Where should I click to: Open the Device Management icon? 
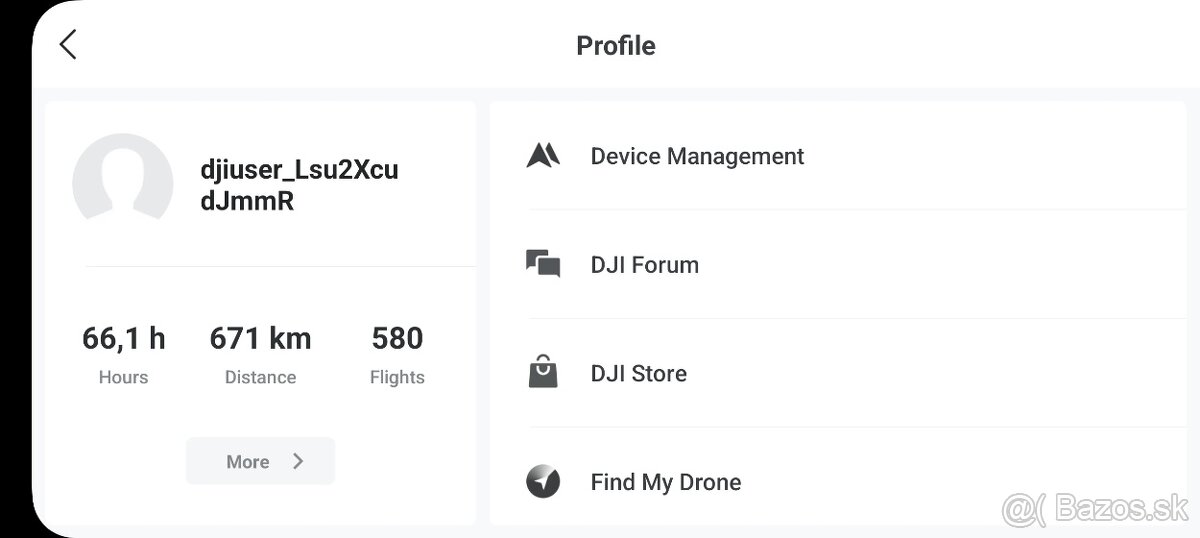[x=543, y=156]
